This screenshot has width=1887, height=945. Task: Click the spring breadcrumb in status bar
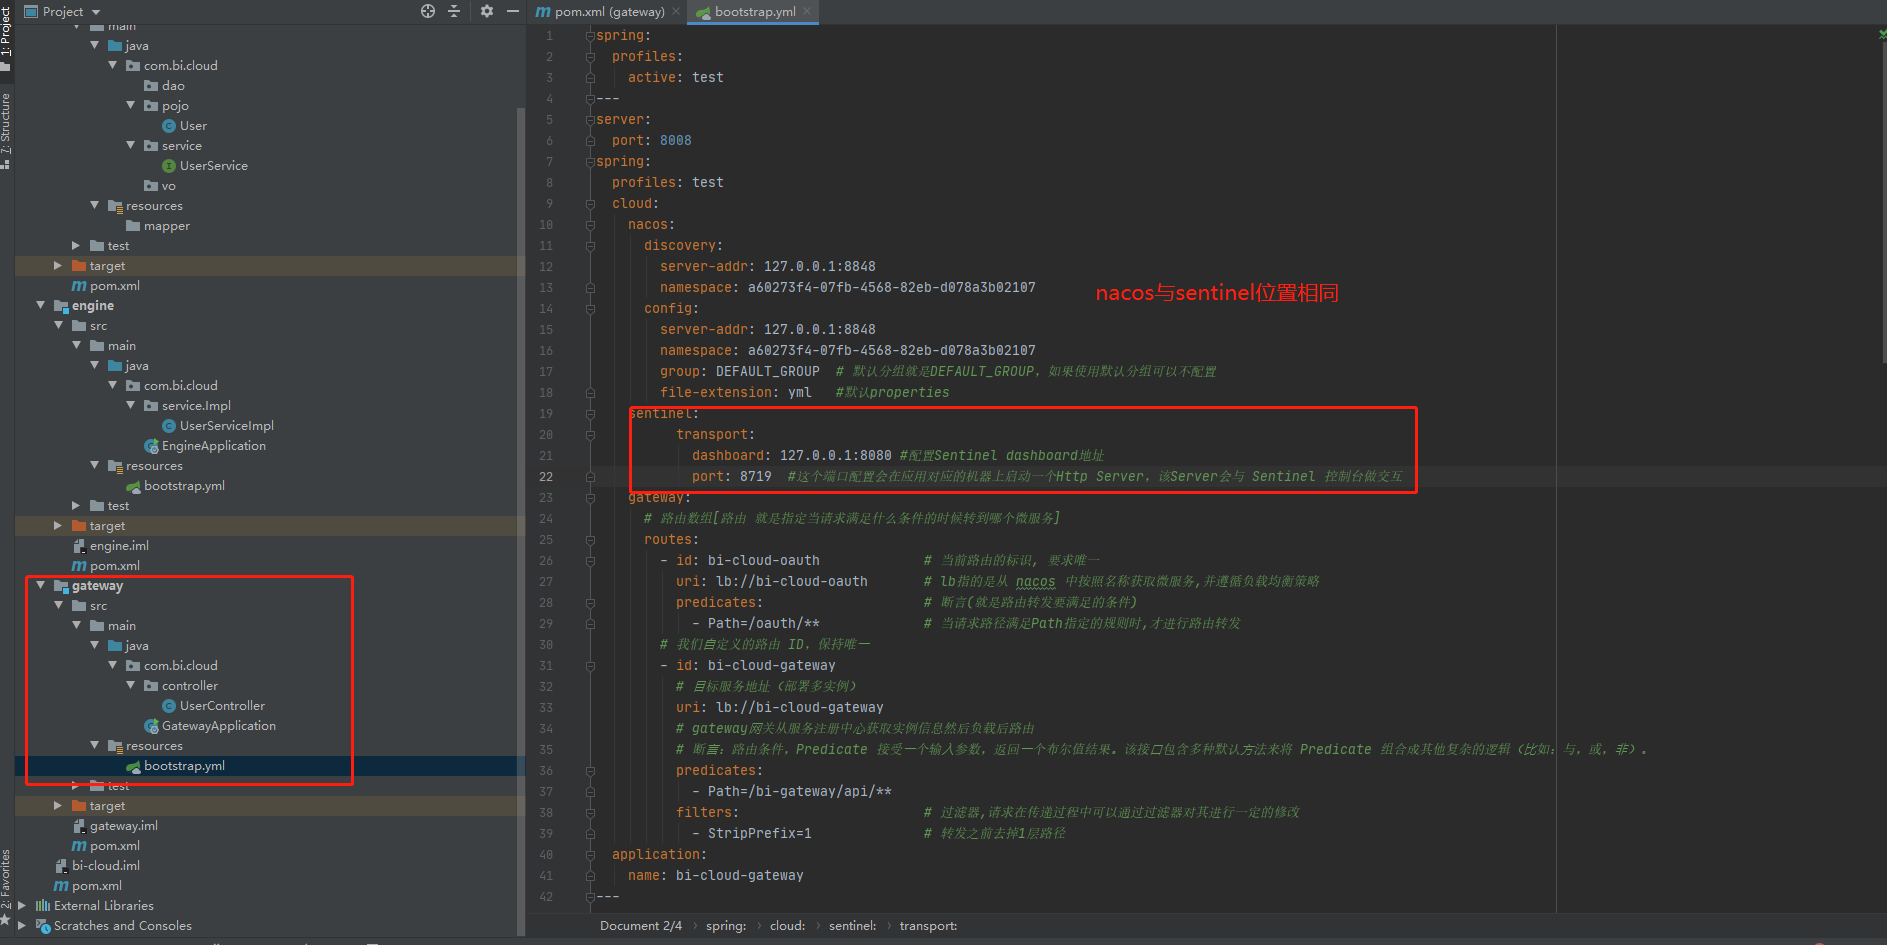click(725, 925)
